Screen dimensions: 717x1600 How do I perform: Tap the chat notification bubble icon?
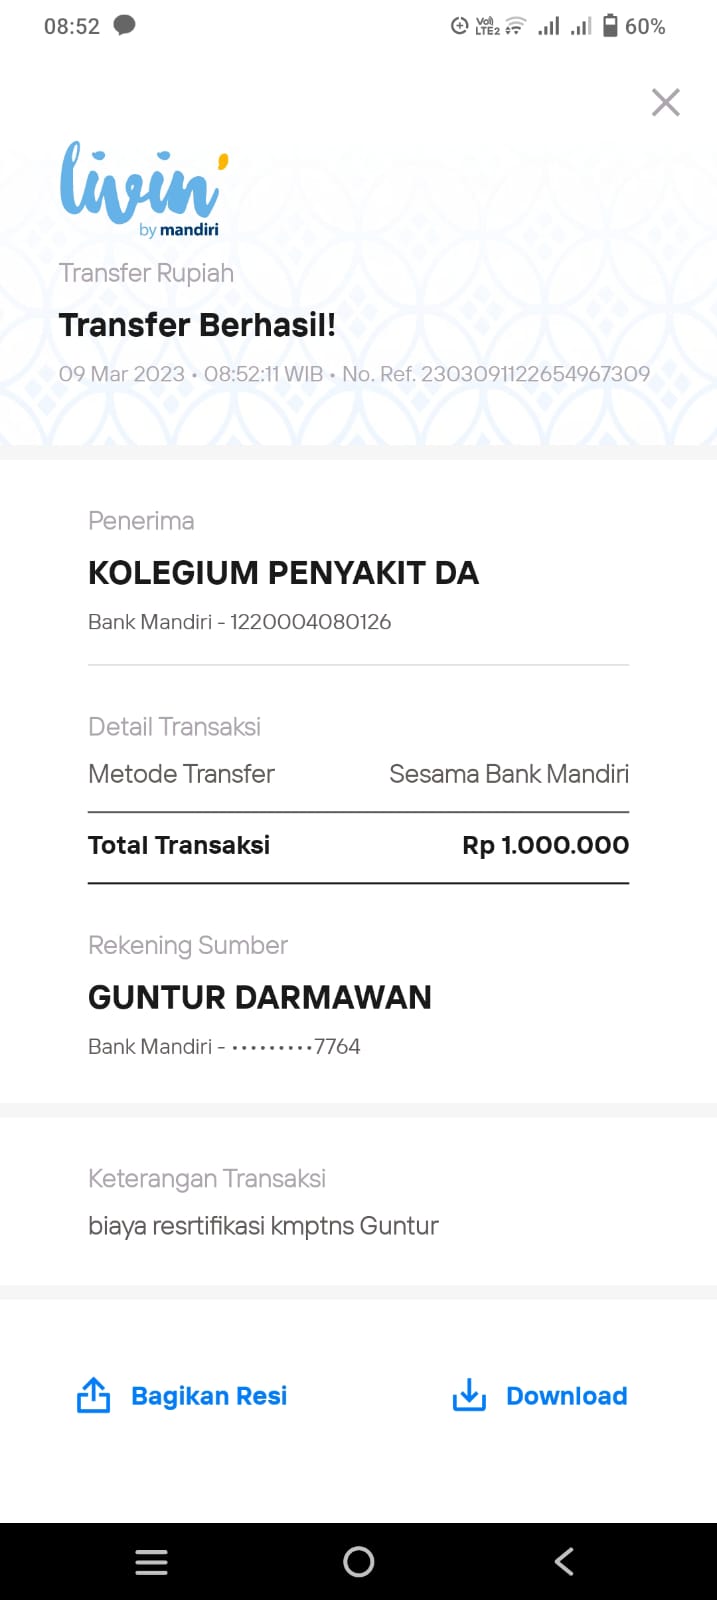[x=124, y=26]
